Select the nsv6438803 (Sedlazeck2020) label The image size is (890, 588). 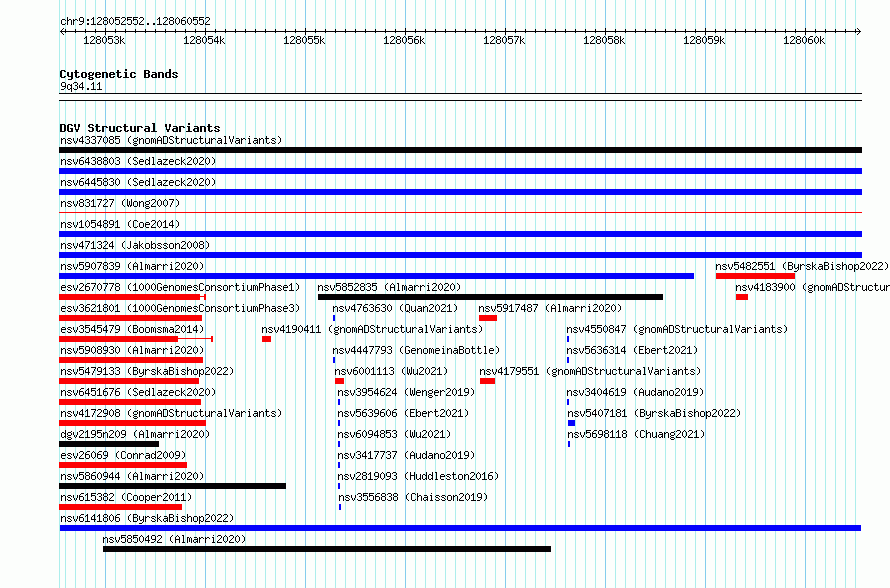[x=138, y=161]
